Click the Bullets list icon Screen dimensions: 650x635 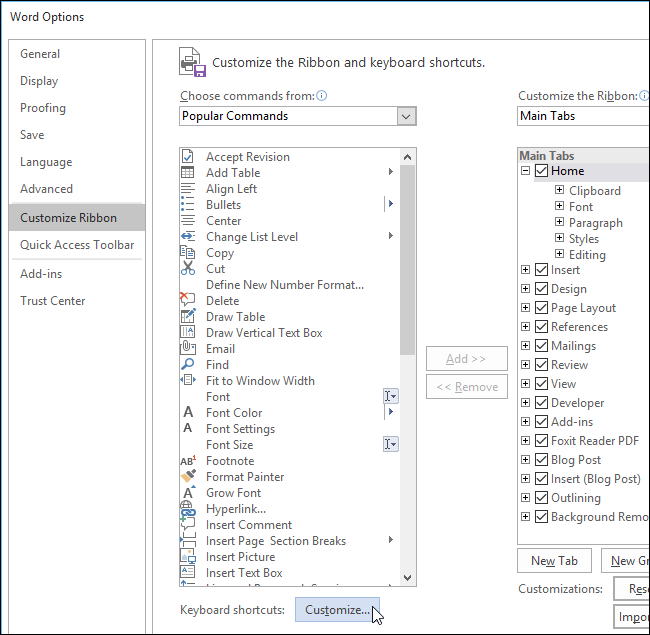click(x=187, y=205)
